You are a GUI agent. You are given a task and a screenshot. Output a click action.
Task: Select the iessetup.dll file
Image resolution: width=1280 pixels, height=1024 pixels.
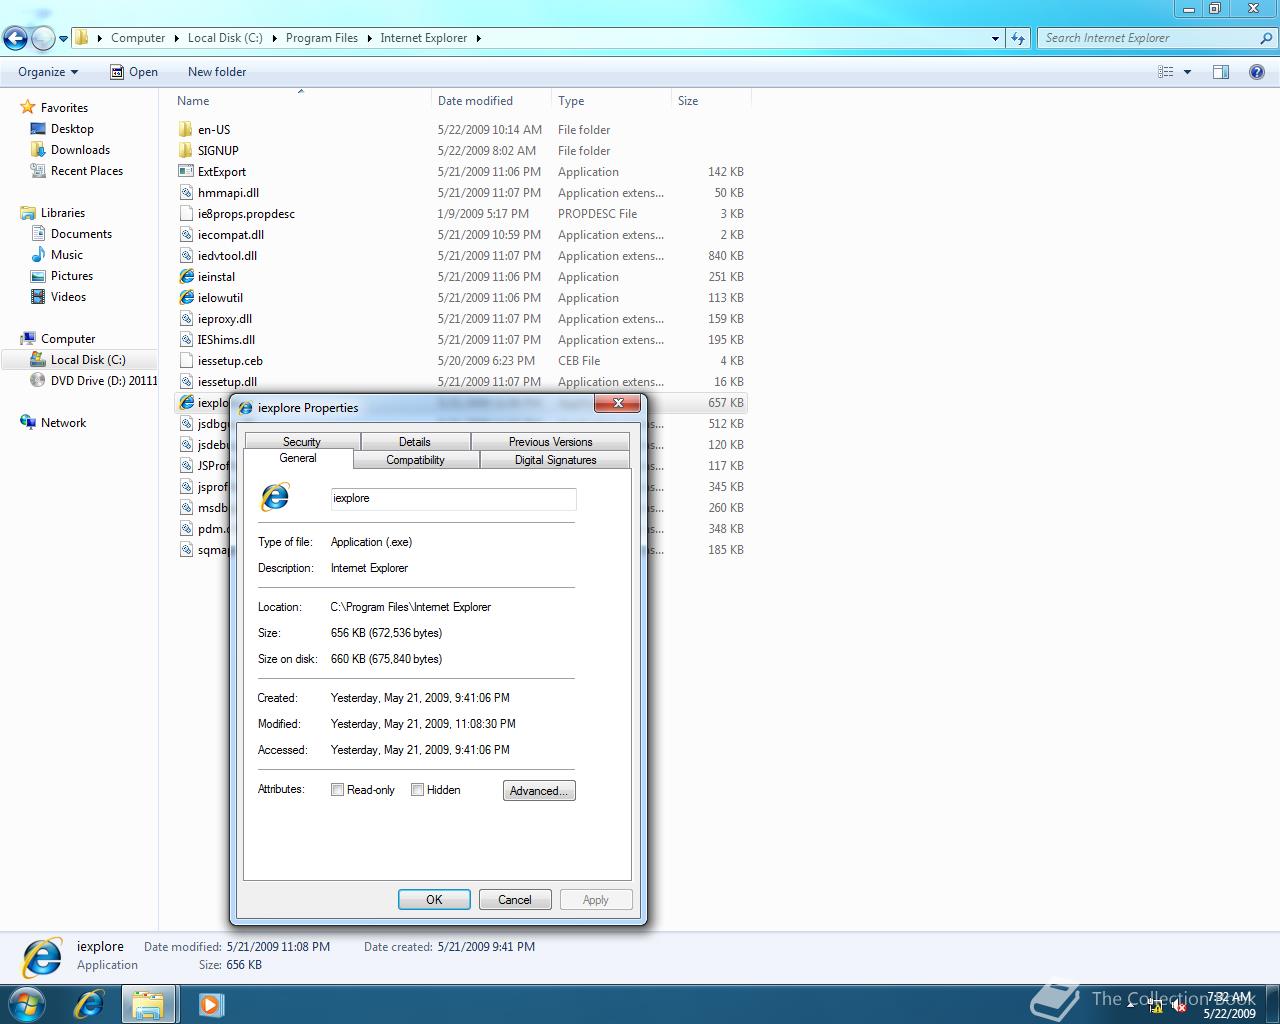tap(227, 382)
